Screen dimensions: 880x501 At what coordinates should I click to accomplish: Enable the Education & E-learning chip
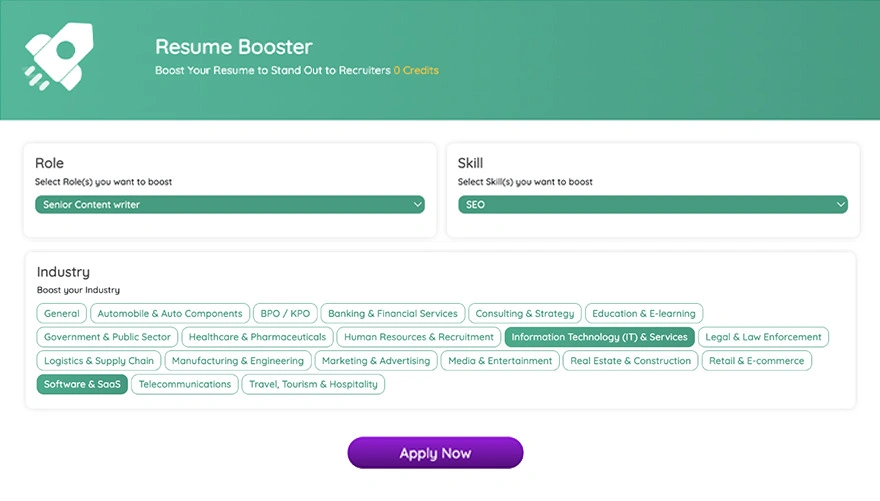click(x=644, y=313)
